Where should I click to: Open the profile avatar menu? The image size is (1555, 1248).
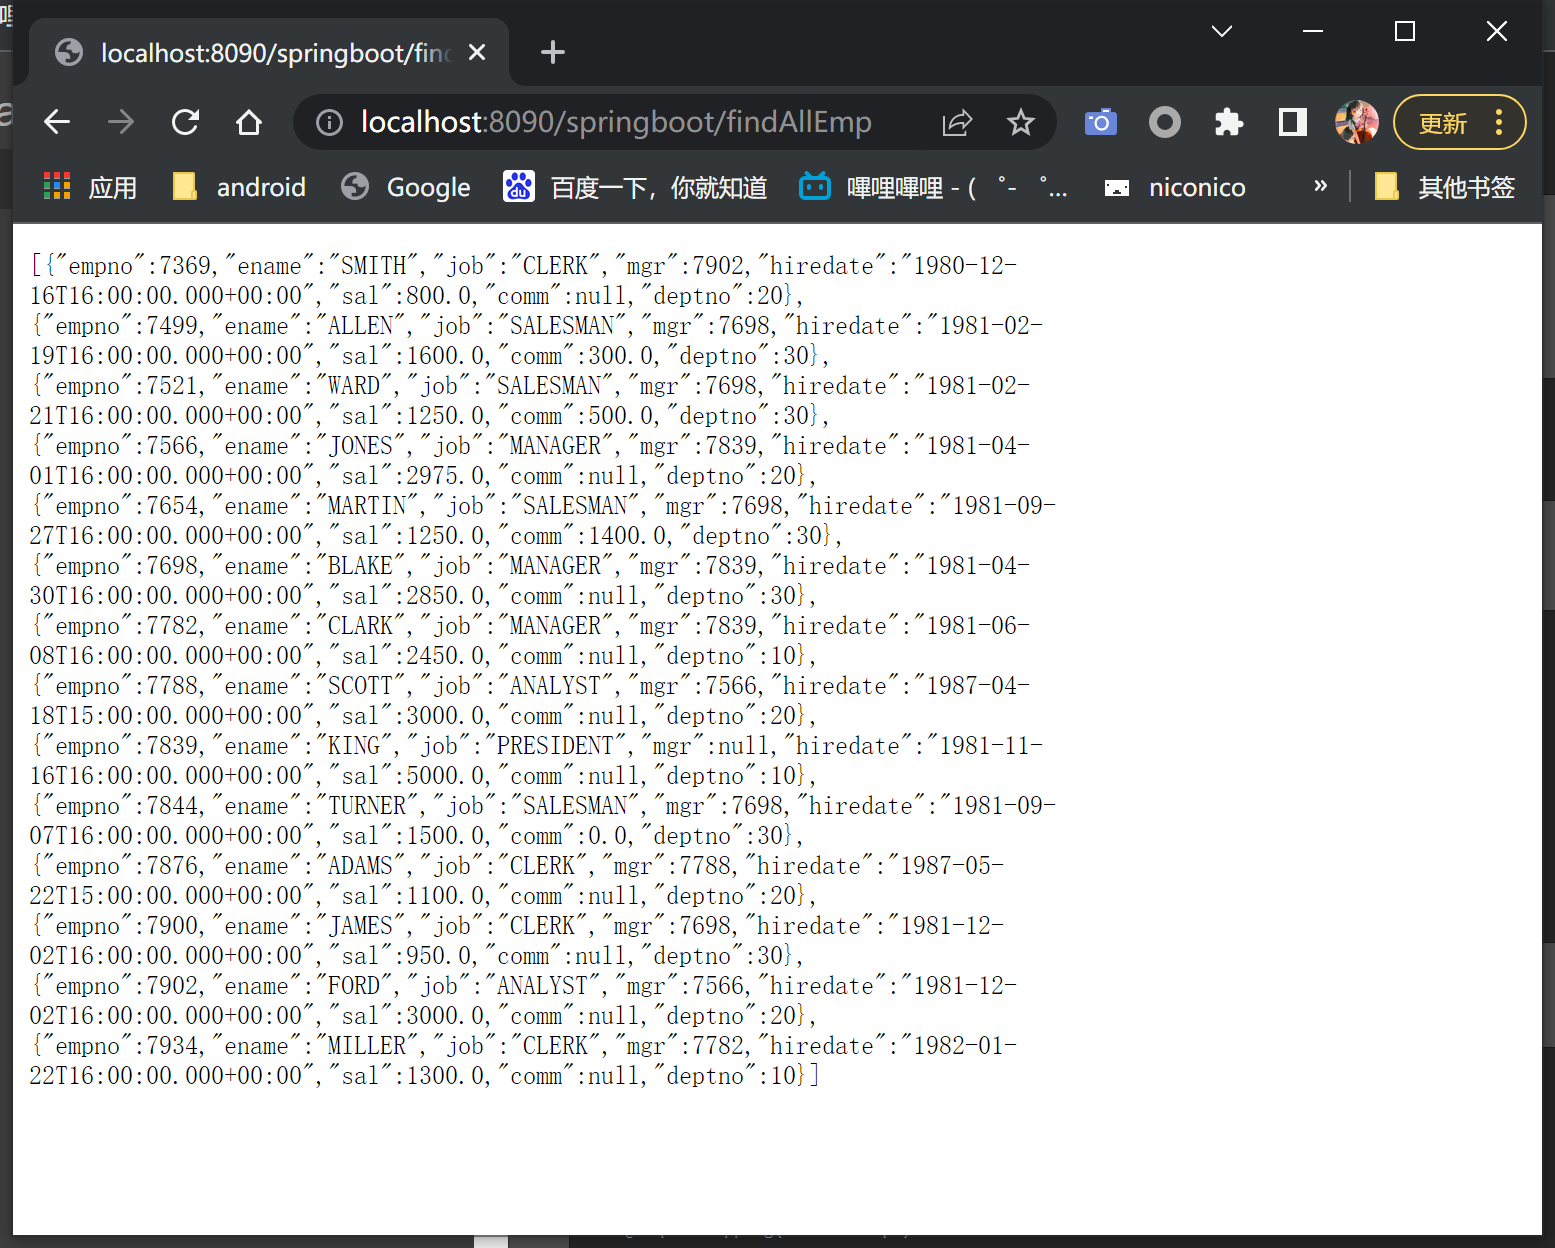[1357, 122]
